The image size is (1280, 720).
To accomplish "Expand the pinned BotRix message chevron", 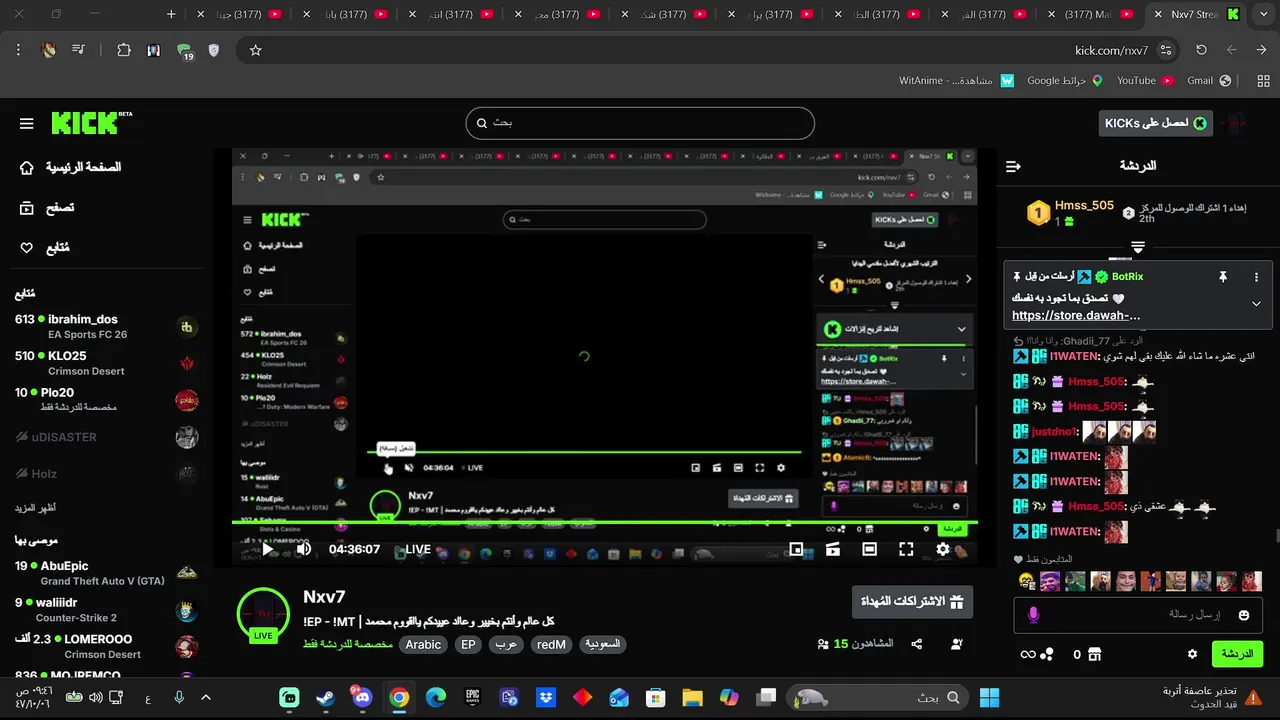I will (x=1256, y=304).
